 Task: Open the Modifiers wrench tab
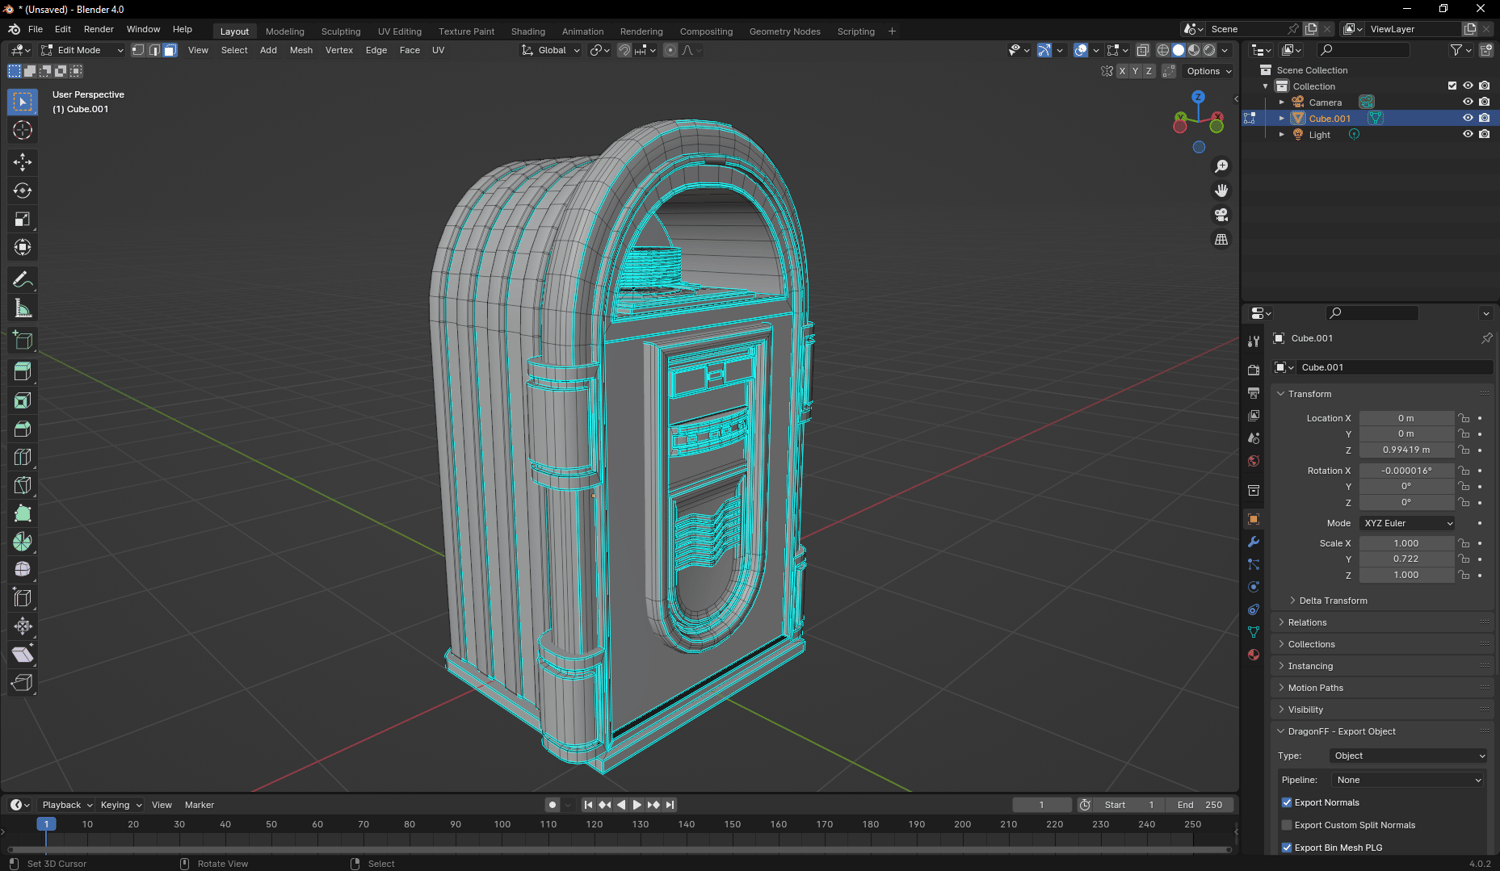coord(1253,542)
